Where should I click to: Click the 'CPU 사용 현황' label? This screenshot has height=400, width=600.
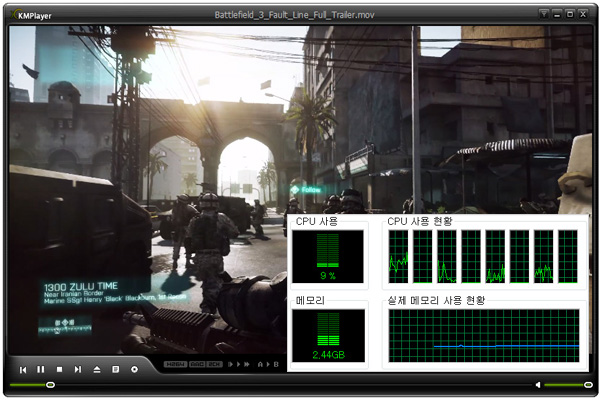pyautogui.click(x=420, y=221)
